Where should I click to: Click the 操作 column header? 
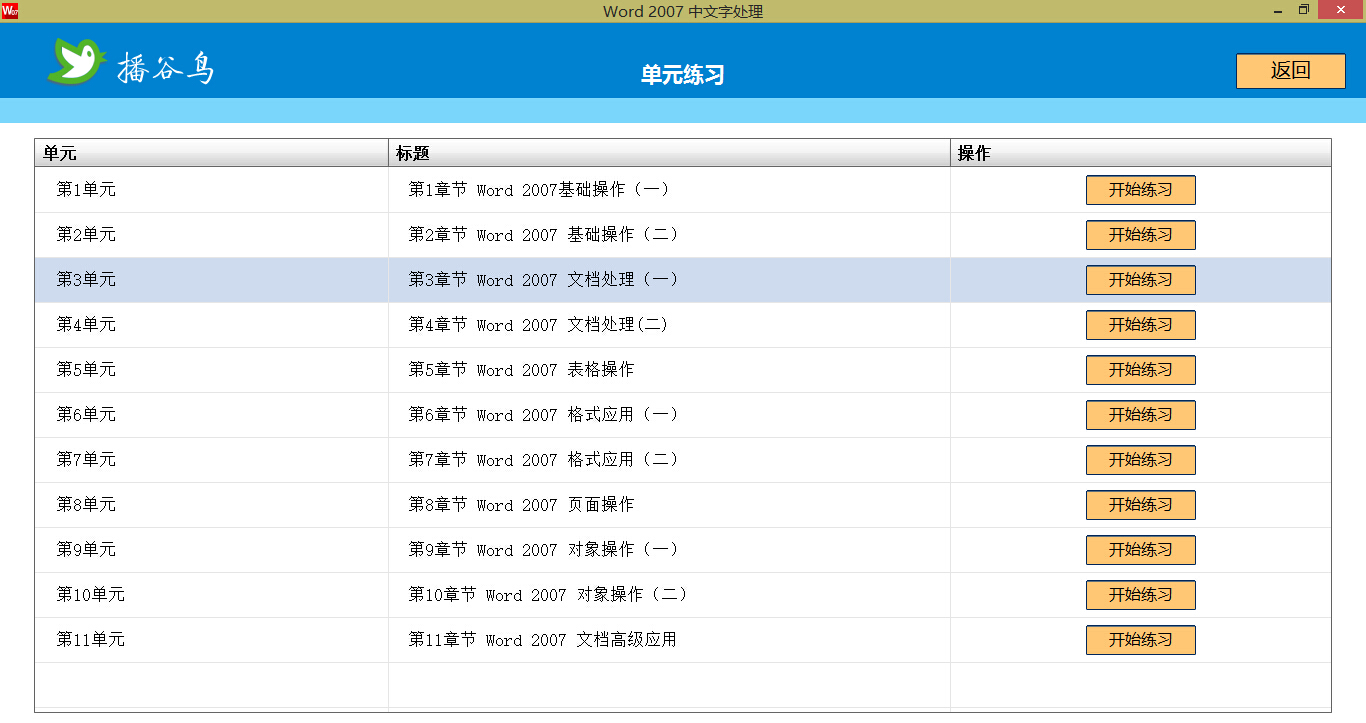coord(1141,153)
